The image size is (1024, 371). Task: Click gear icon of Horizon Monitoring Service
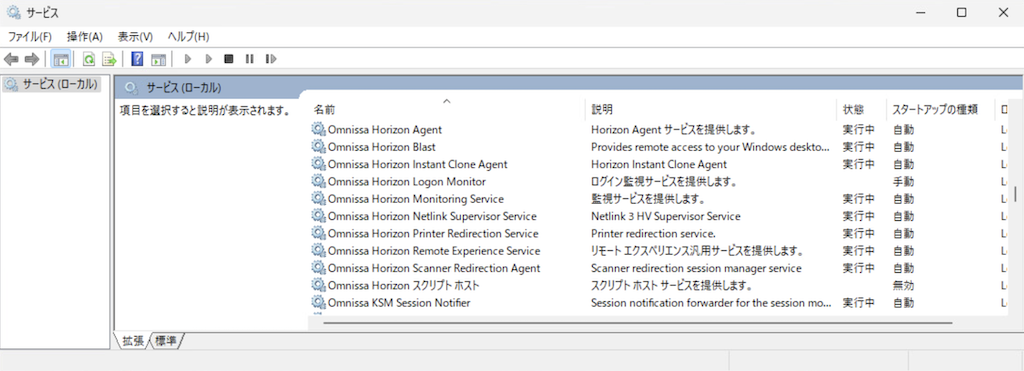click(318, 199)
